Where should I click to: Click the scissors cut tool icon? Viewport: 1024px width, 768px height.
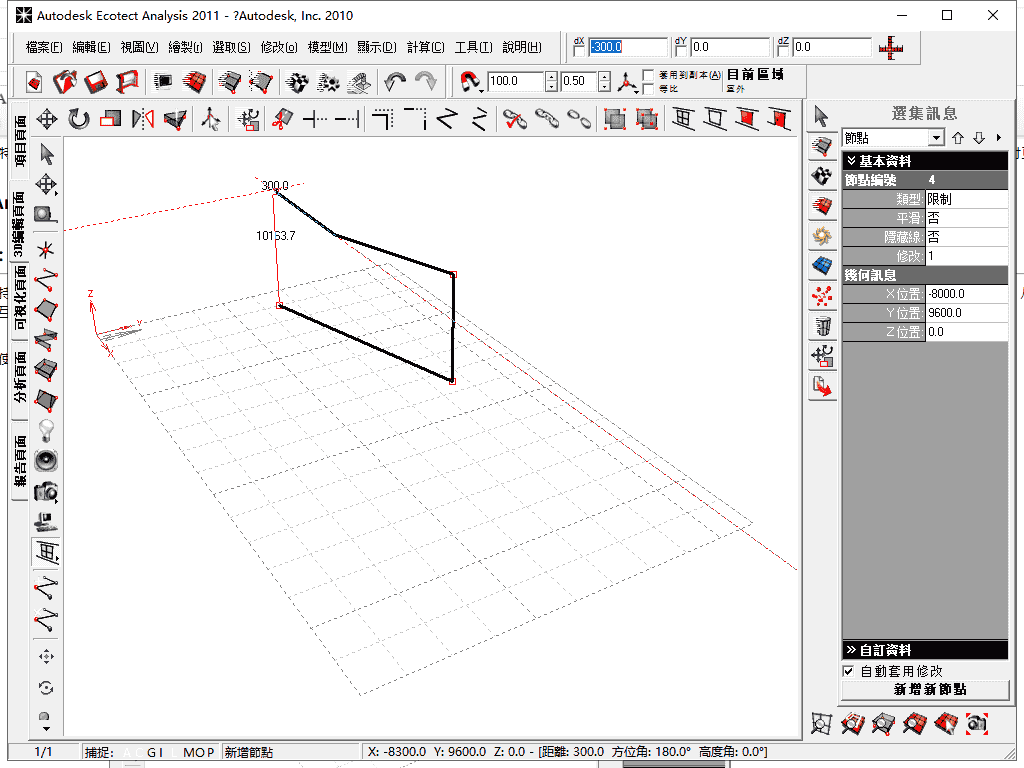283,119
